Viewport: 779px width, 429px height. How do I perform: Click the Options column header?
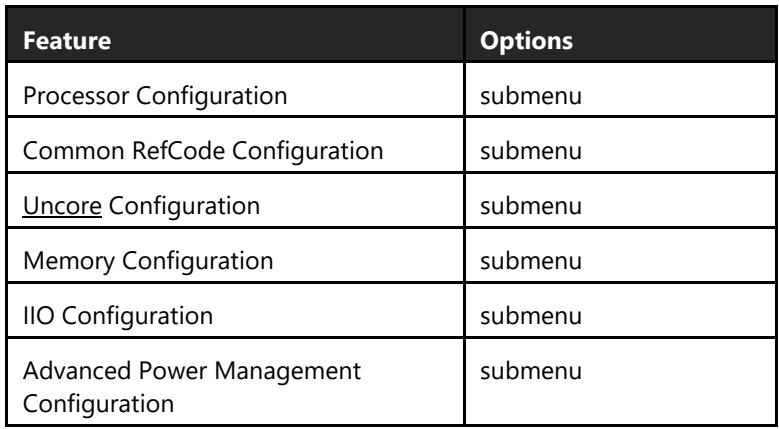[x=526, y=41]
